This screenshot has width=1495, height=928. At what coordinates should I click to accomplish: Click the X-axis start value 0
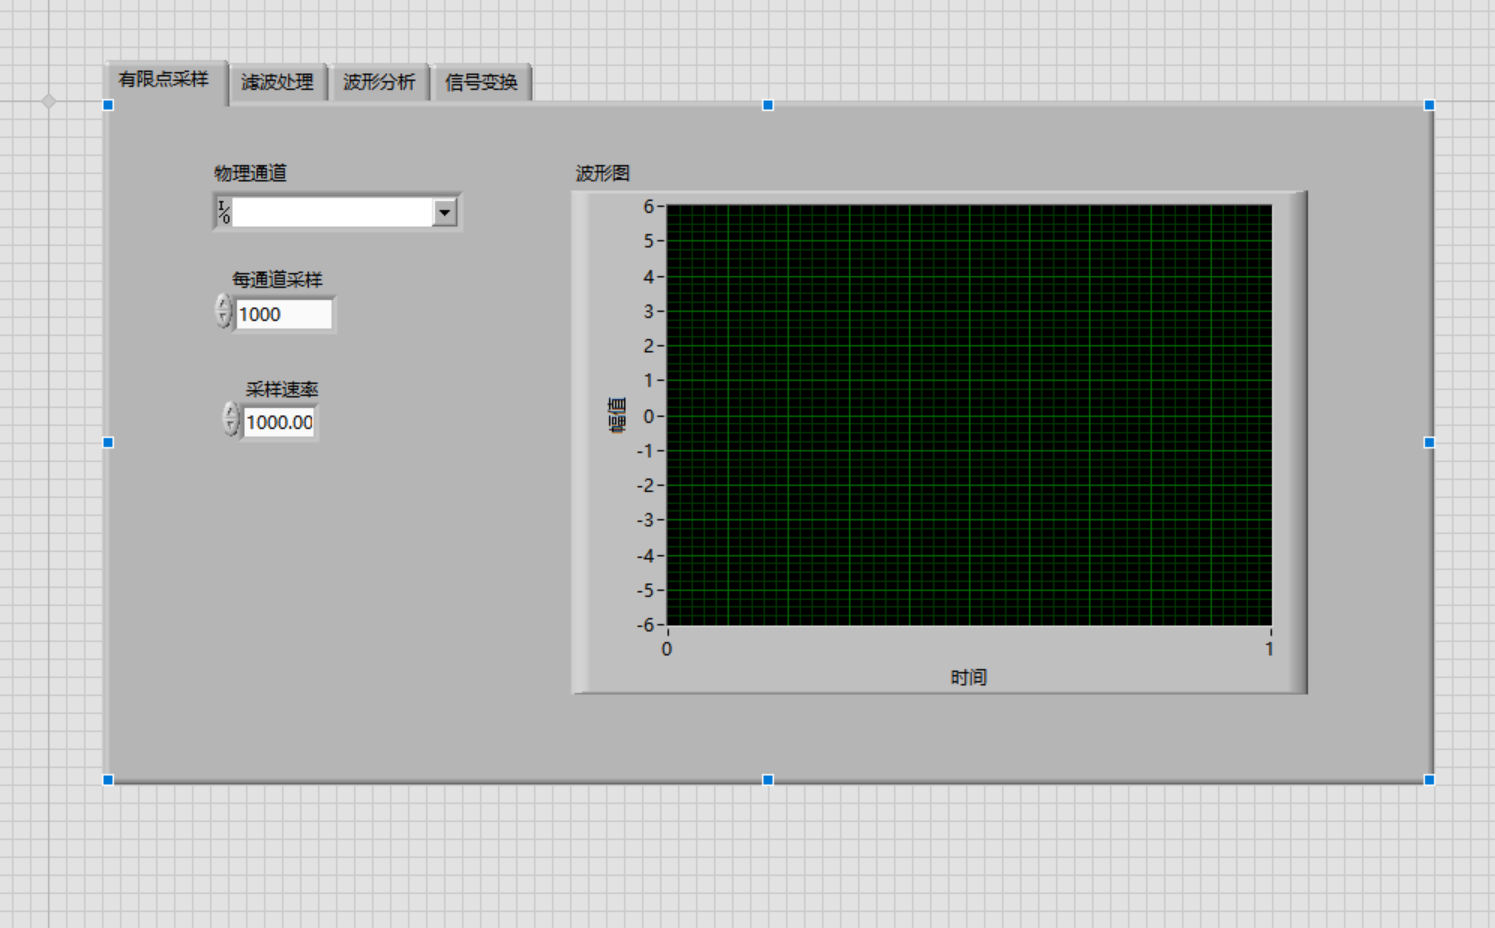tap(667, 649)
